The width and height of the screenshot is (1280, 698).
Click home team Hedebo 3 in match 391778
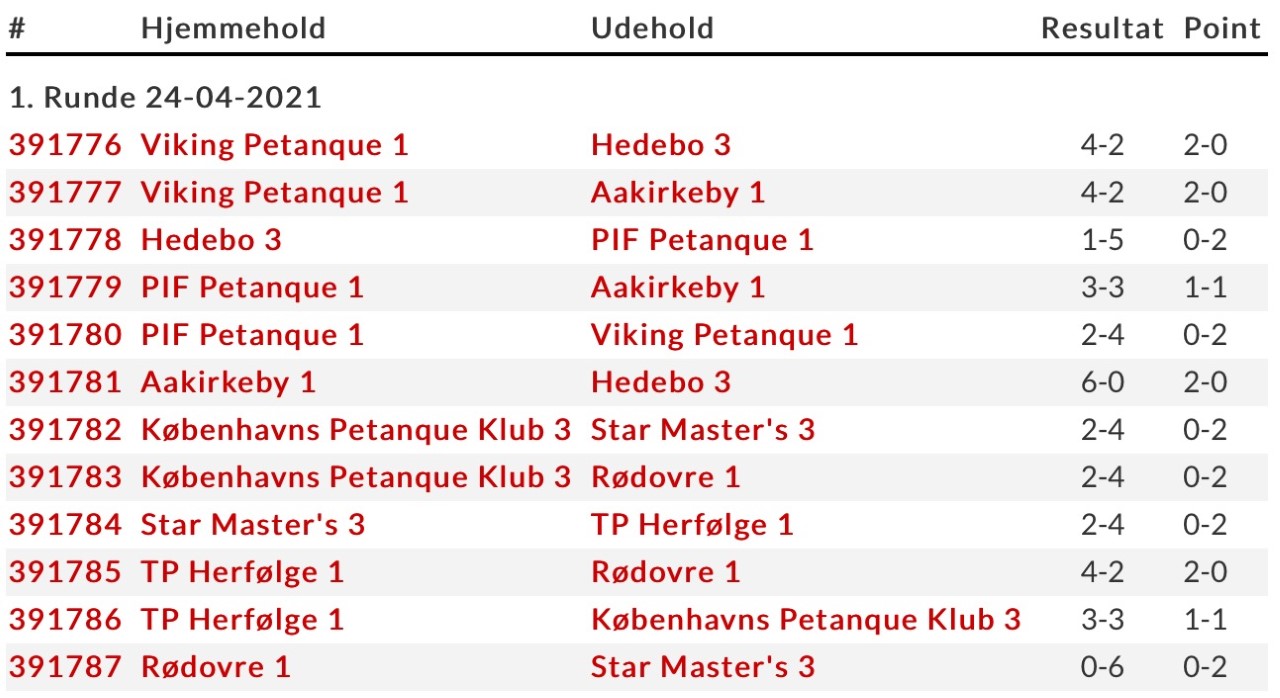pyautogui.click(x=211, y=240)
